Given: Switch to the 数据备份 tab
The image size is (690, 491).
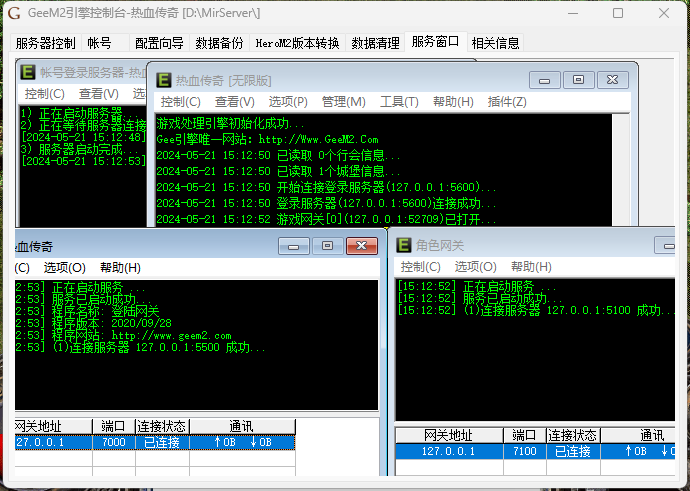Looking at the screenshot, I should [219, 43].
